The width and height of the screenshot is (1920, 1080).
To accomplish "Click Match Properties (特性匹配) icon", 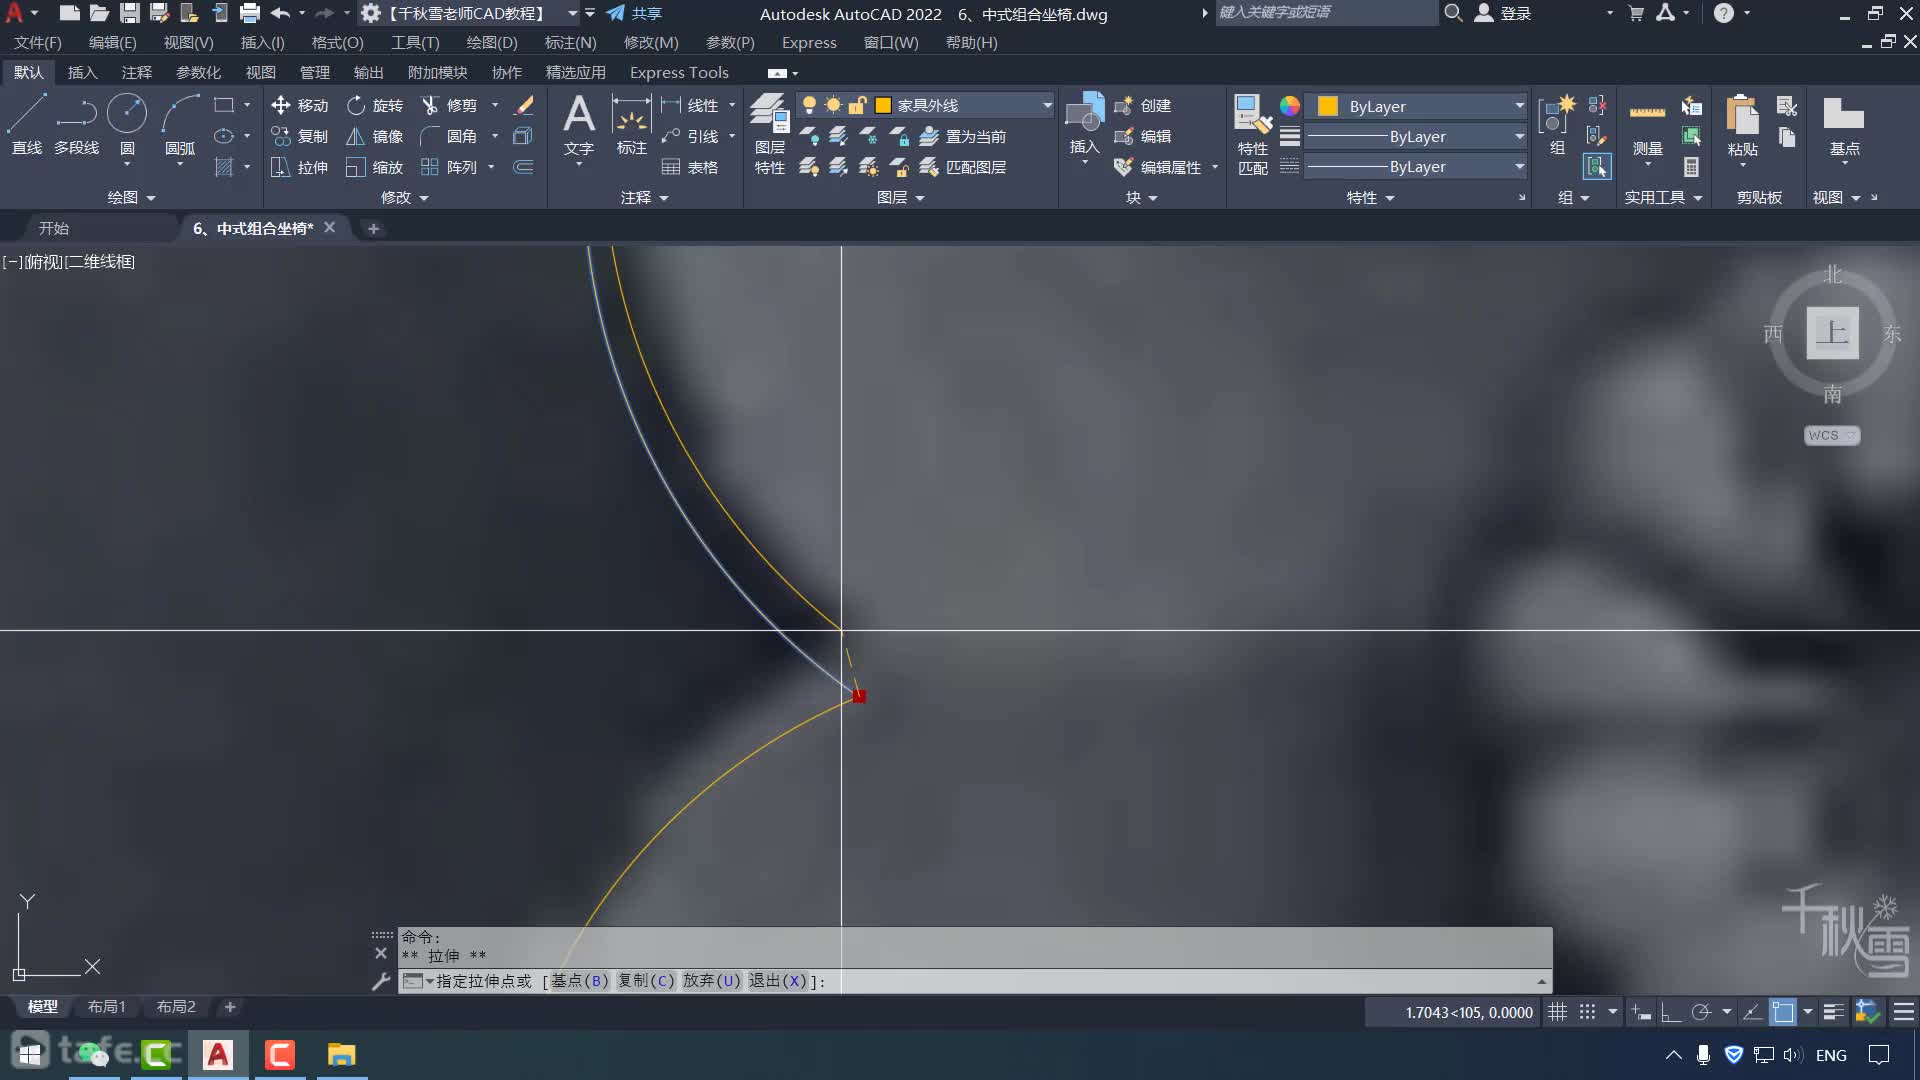I will click(x=1252, y=135).
